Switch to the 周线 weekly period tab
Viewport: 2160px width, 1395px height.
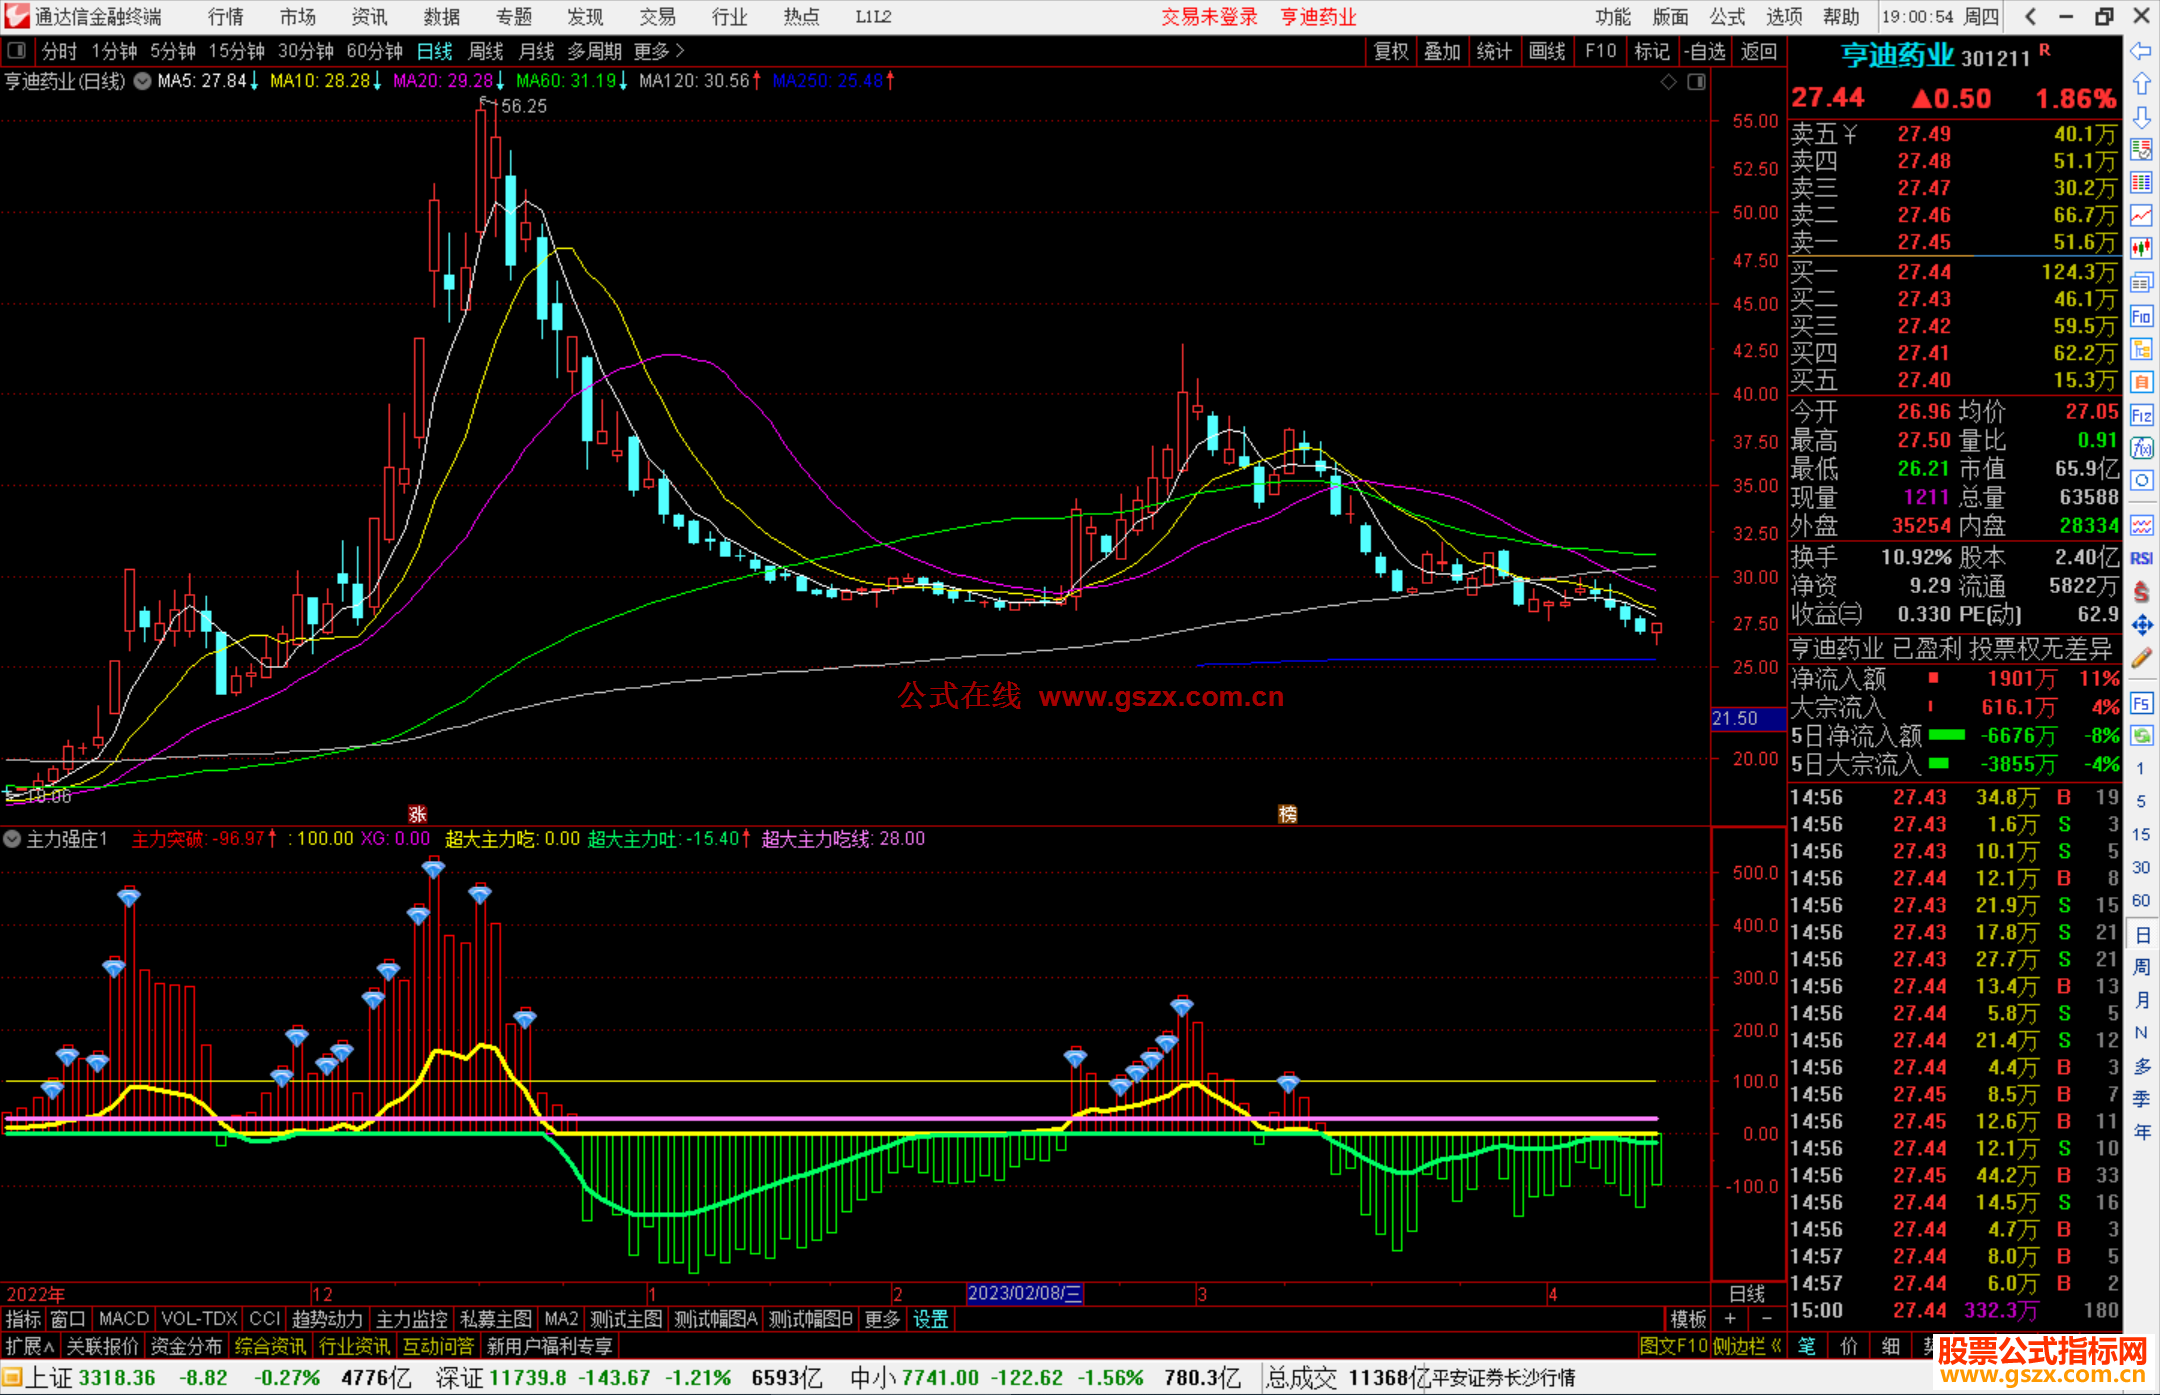point(486,51)
